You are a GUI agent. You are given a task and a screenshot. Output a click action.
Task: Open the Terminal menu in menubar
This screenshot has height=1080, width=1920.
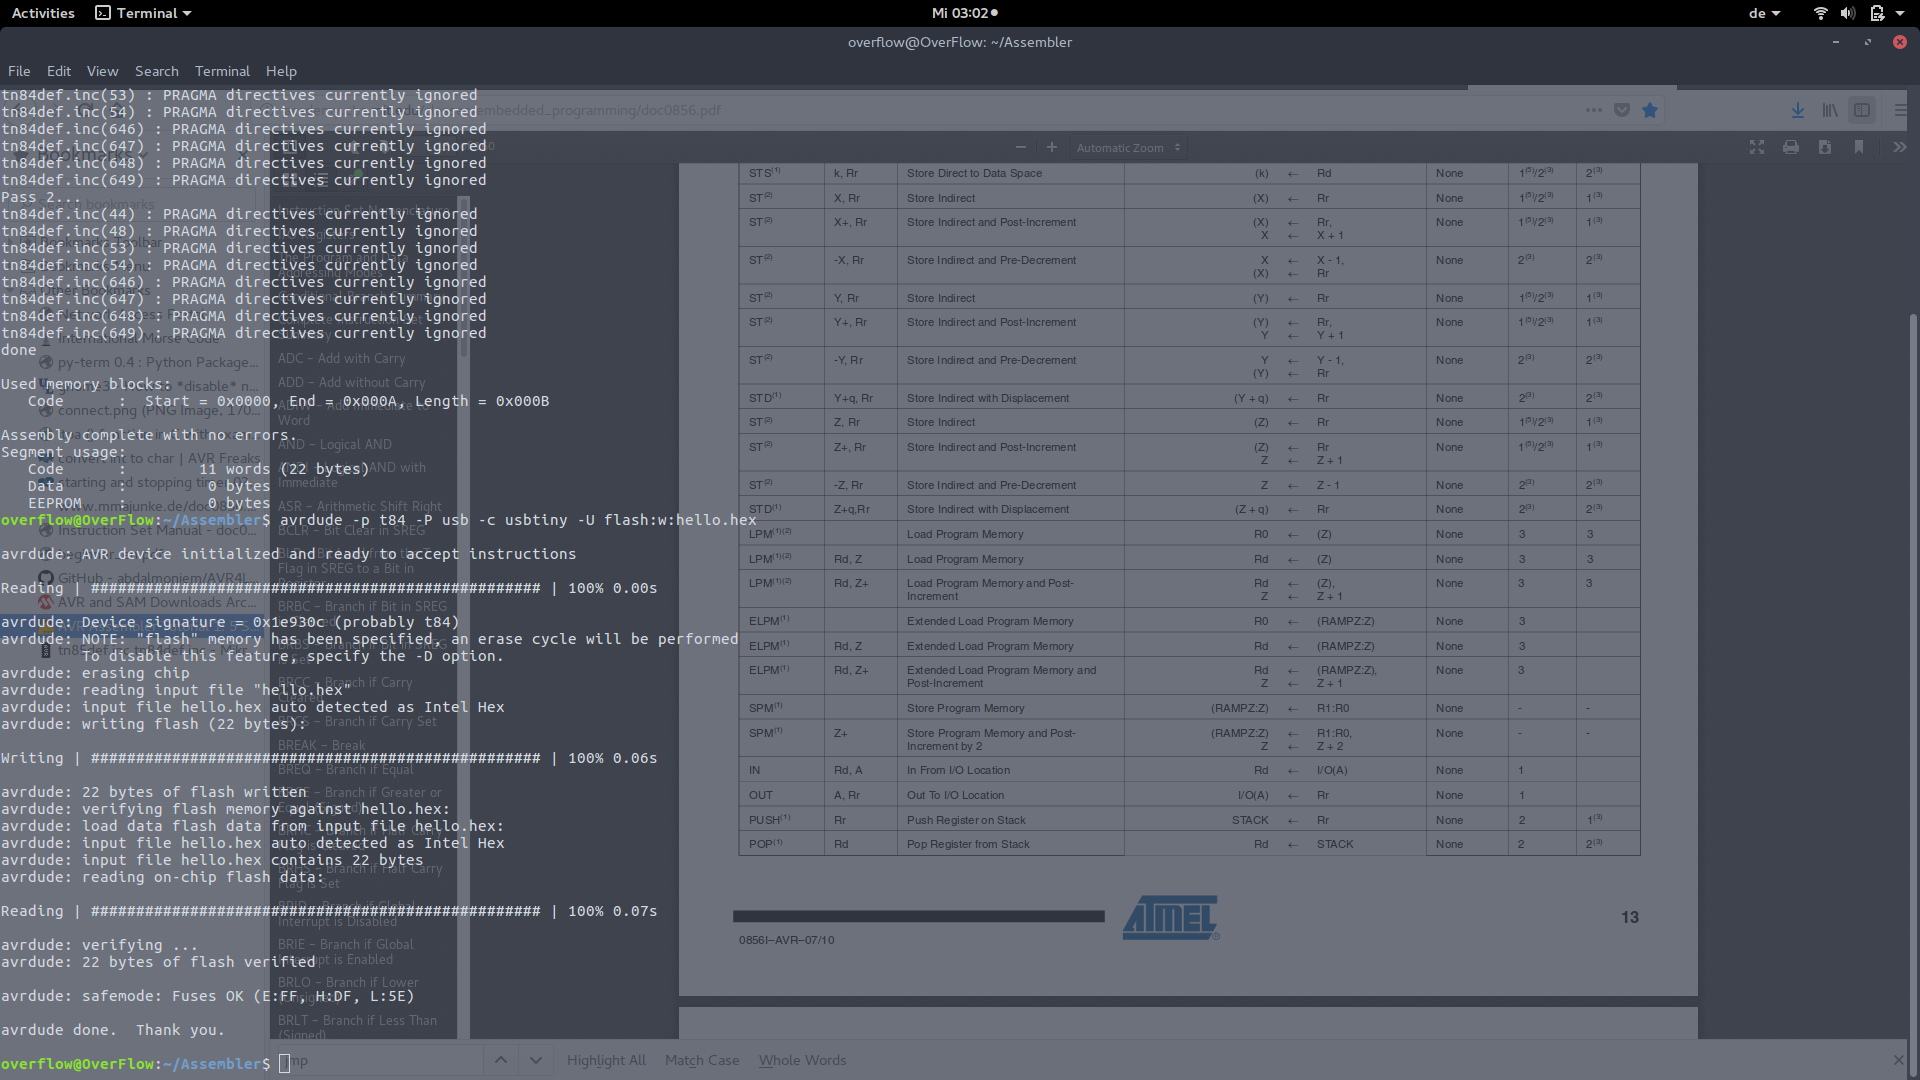coord(222,71)
